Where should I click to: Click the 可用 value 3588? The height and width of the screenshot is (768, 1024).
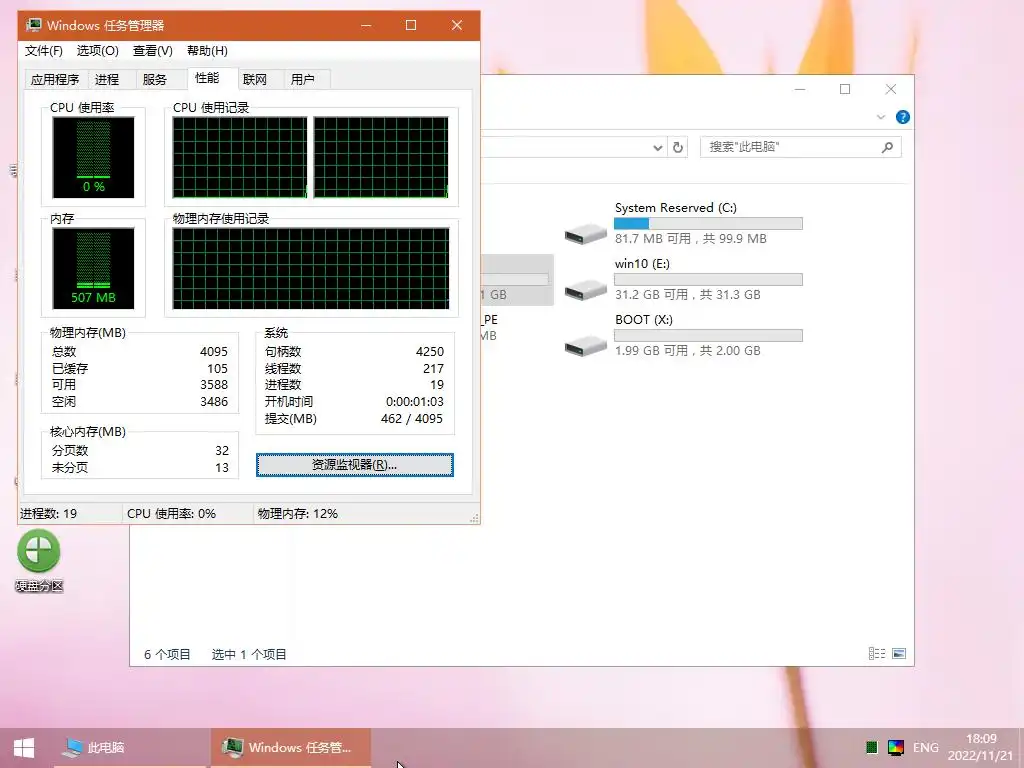[x=214, y=385]
